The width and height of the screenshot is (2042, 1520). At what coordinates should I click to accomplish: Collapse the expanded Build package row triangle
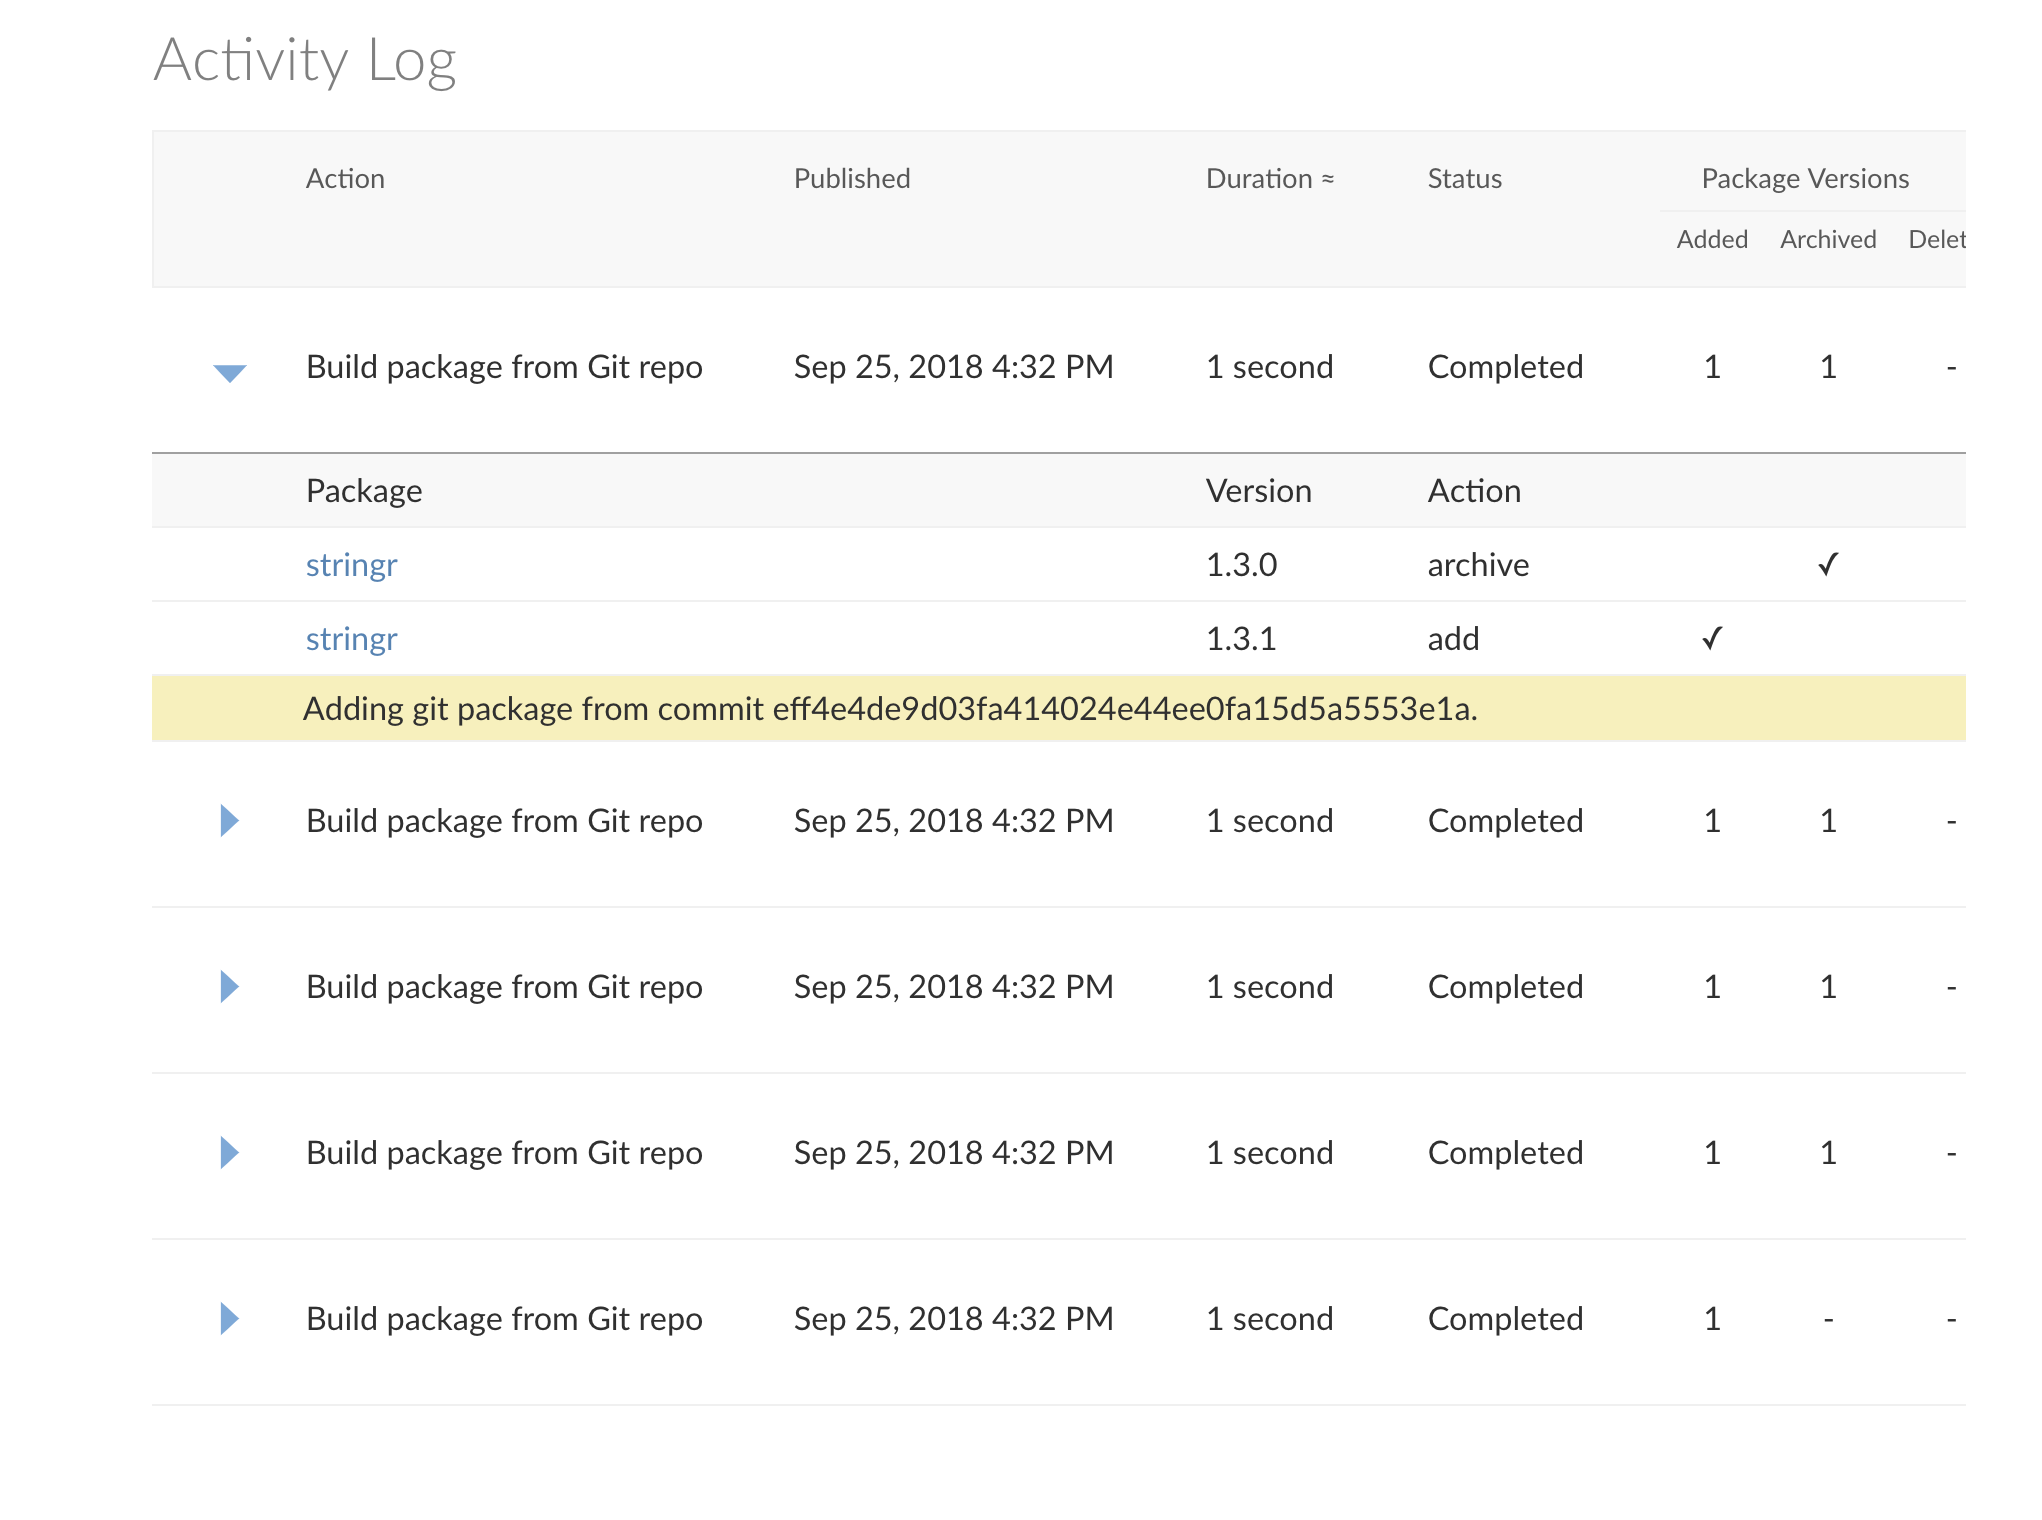(230, 372)
